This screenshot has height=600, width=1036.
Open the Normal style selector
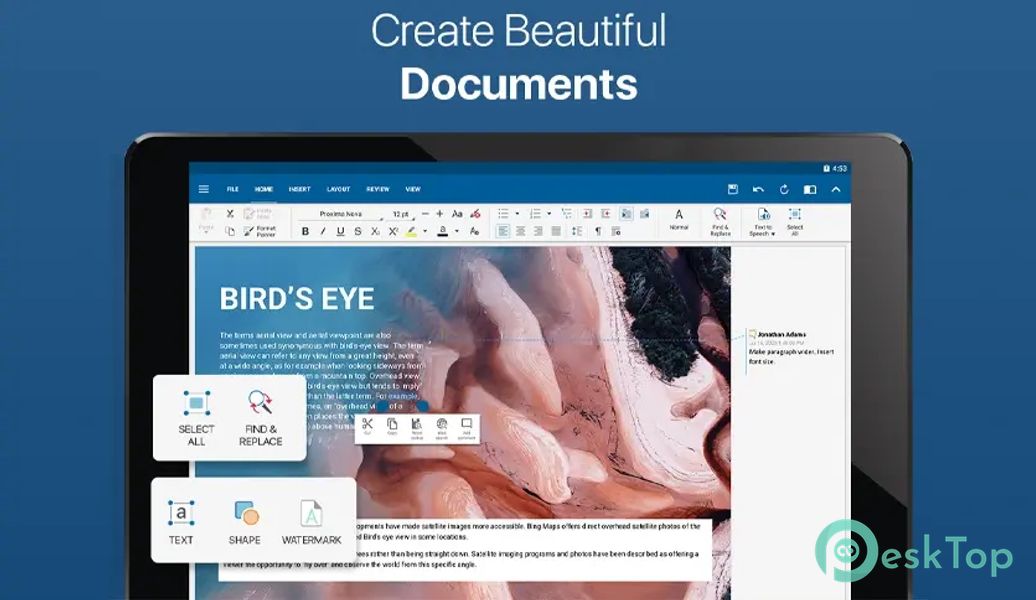pyautogui.click(x=679, y=219)
